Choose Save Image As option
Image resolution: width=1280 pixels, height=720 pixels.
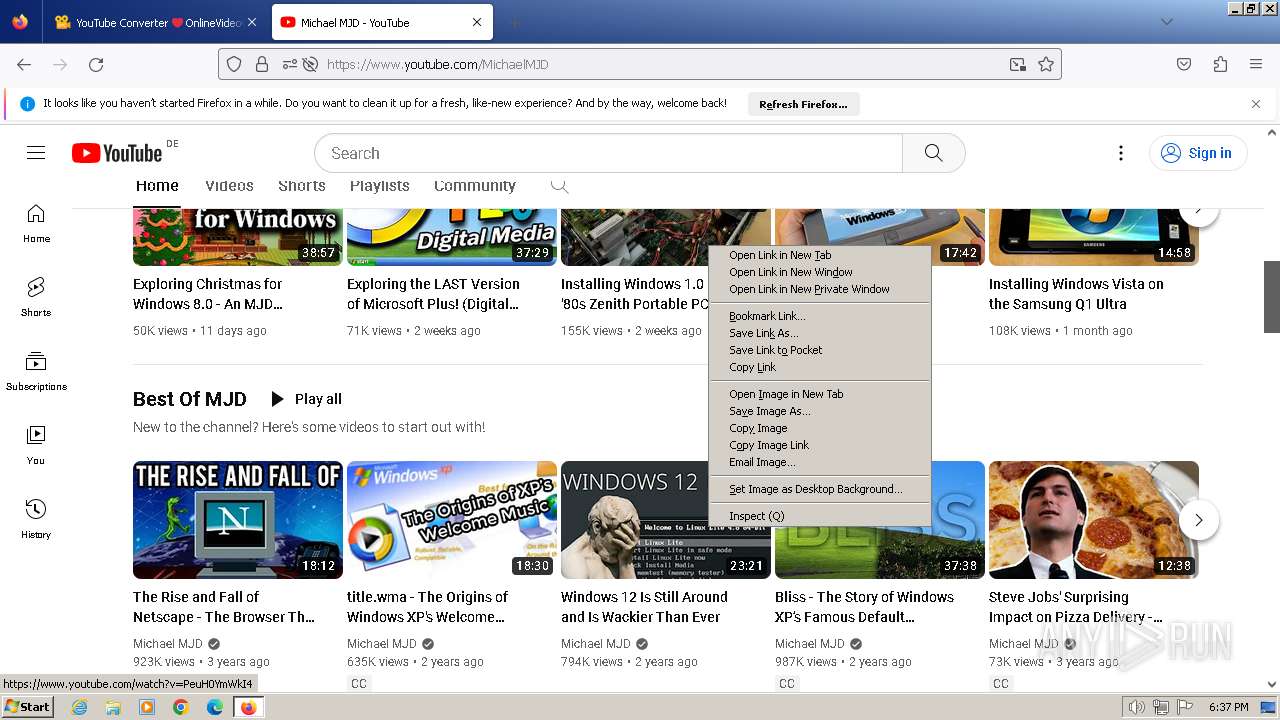coord(820,411)
